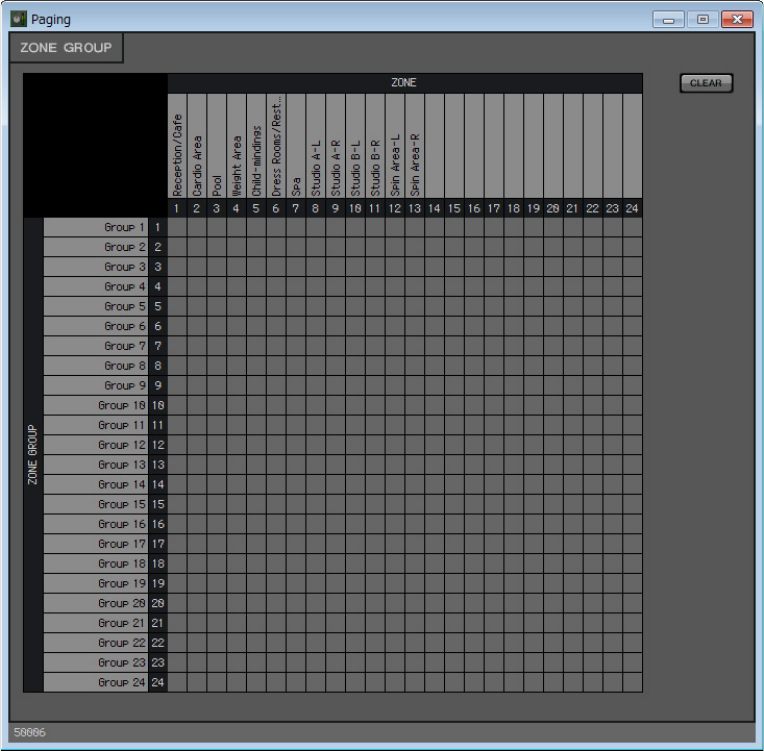Select the Reception/Cafe zone column header

click(x=177, y=146)
